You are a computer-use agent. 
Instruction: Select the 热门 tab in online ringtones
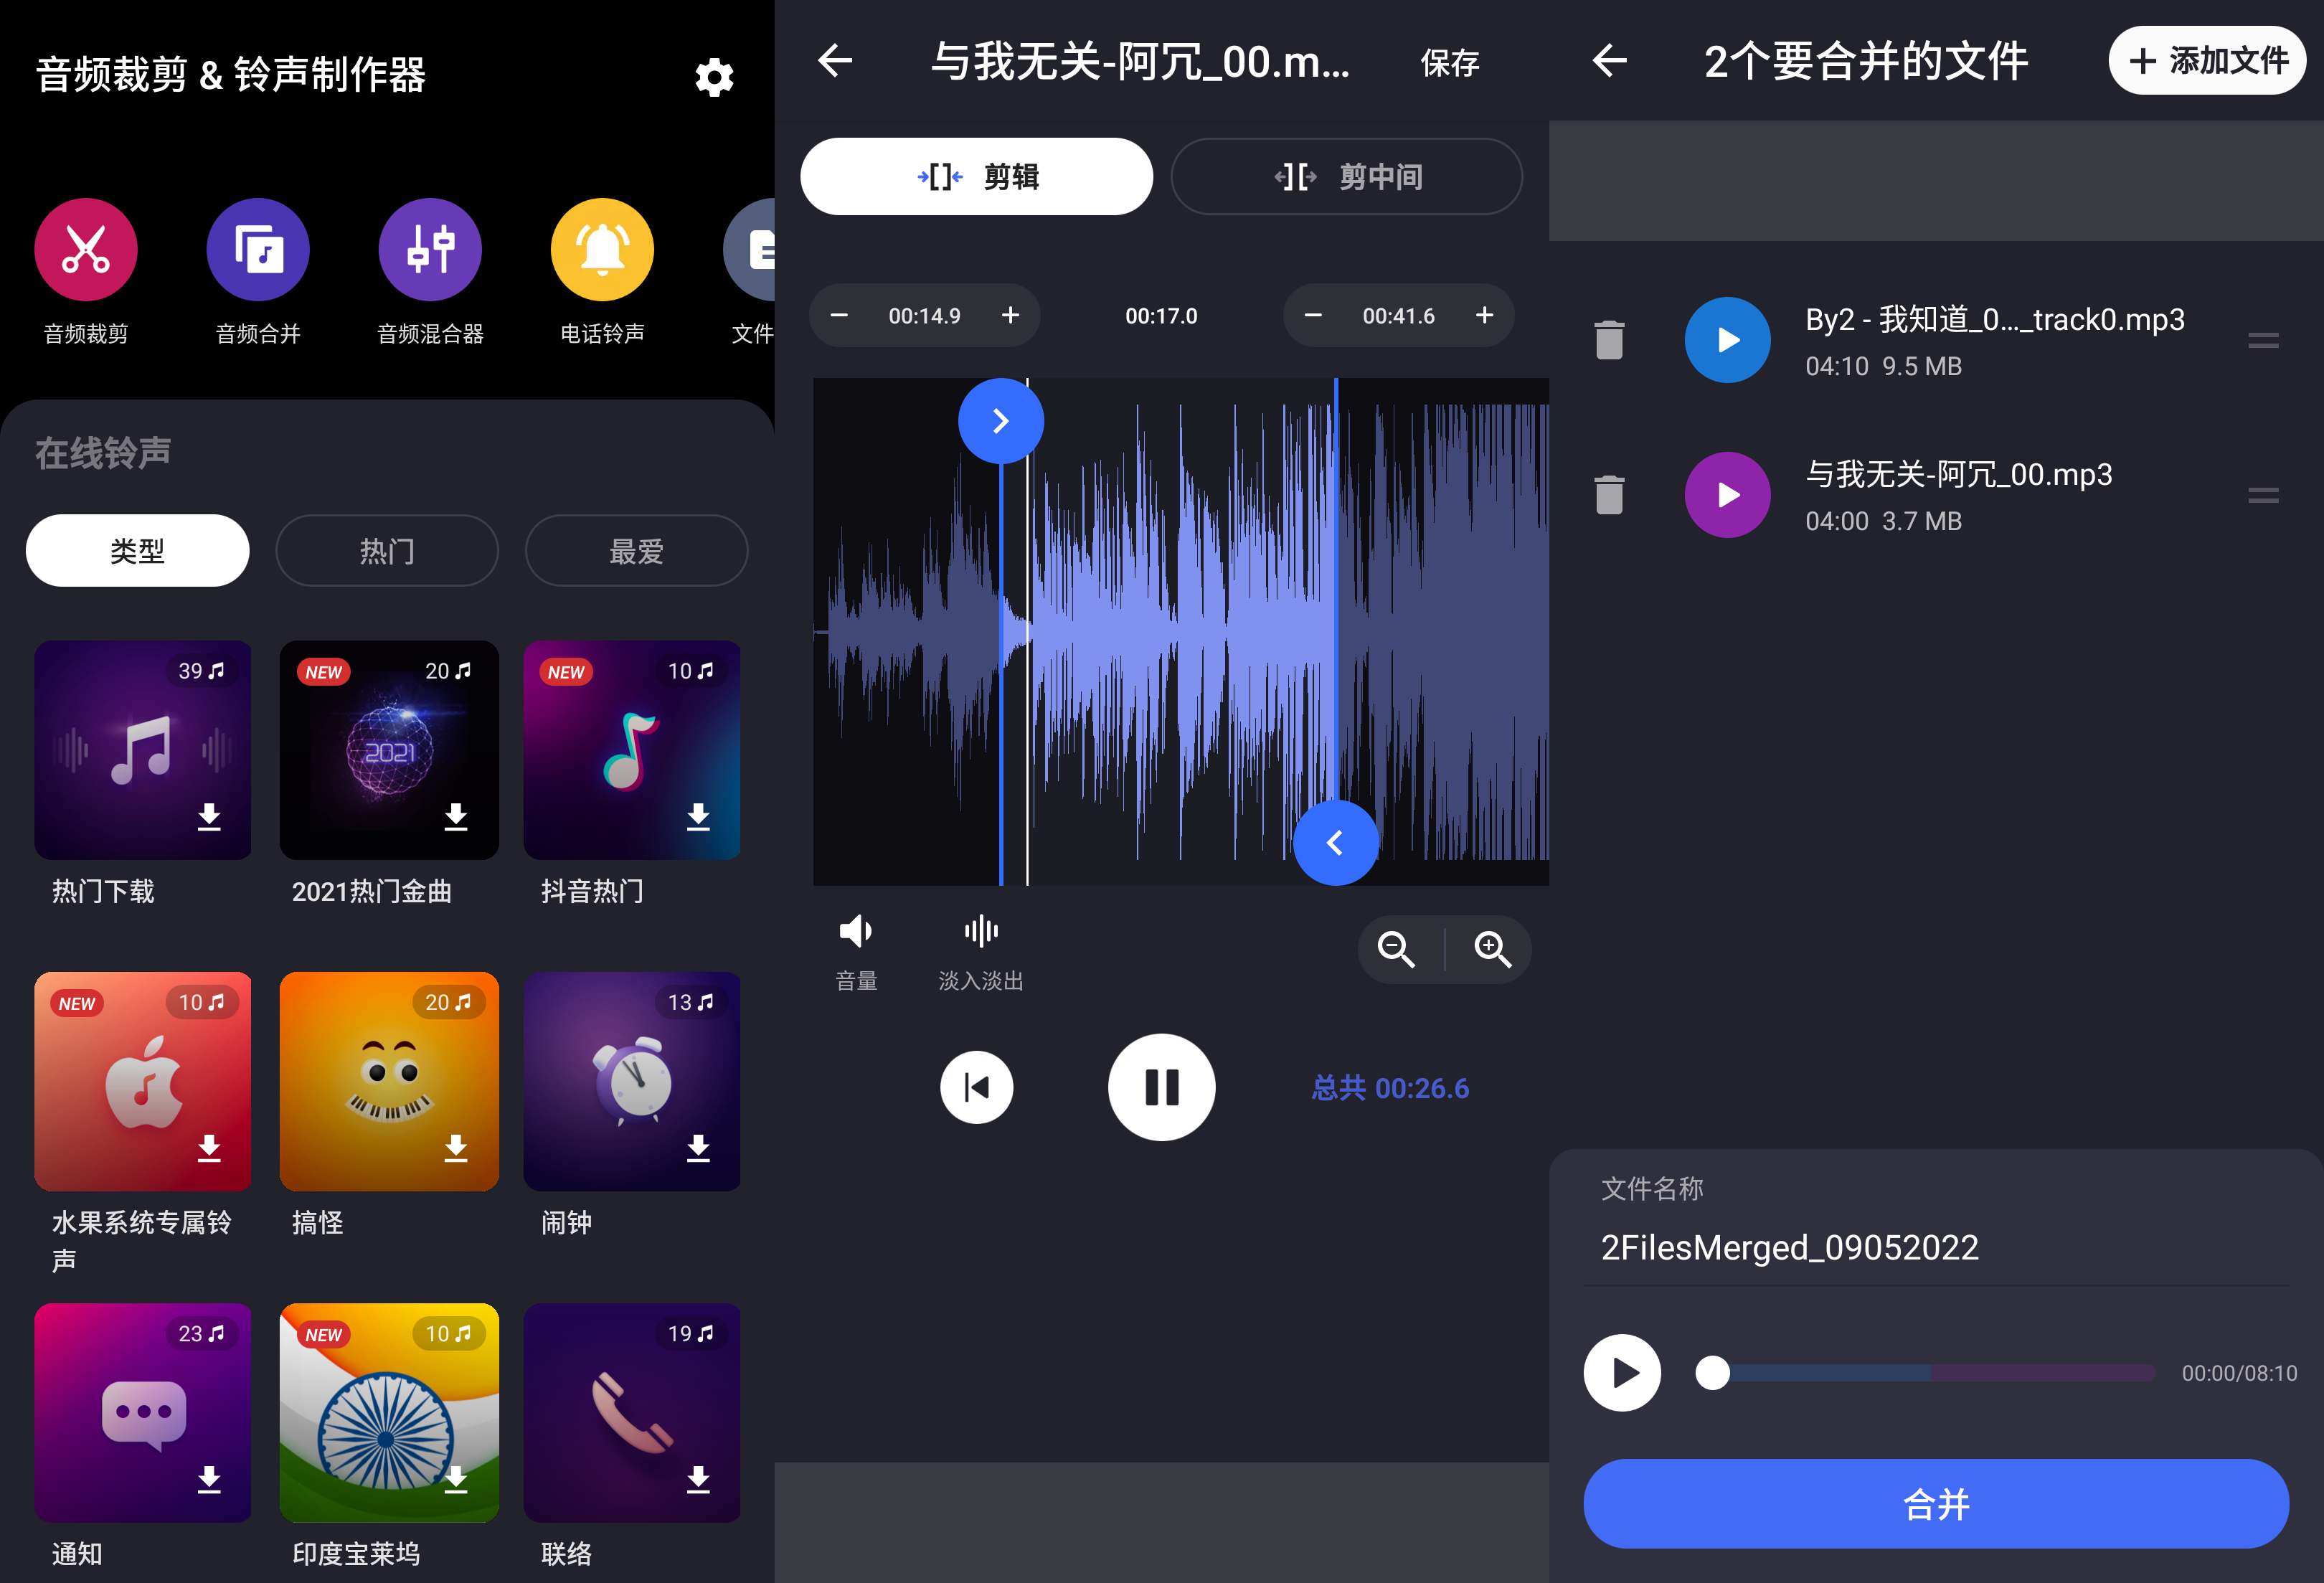pyautogui.click(x=387, y=551)
